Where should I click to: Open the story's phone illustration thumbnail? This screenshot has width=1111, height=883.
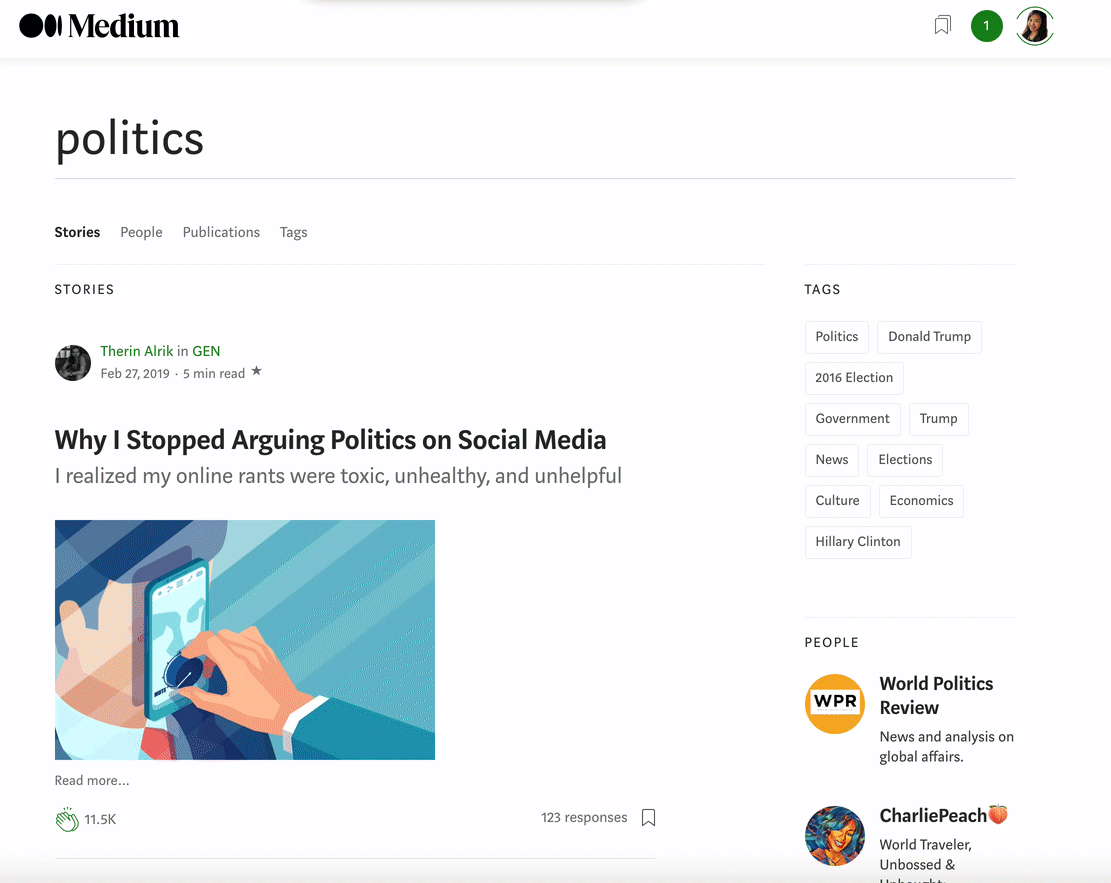(244, 640)
